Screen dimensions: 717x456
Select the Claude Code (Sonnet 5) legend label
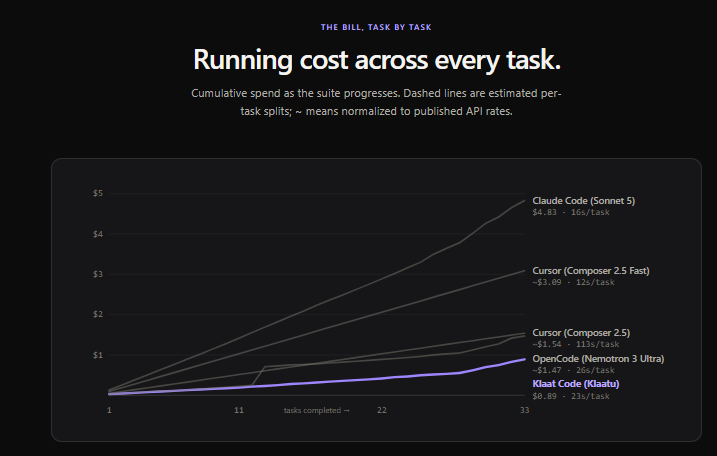tap(583, 201)
